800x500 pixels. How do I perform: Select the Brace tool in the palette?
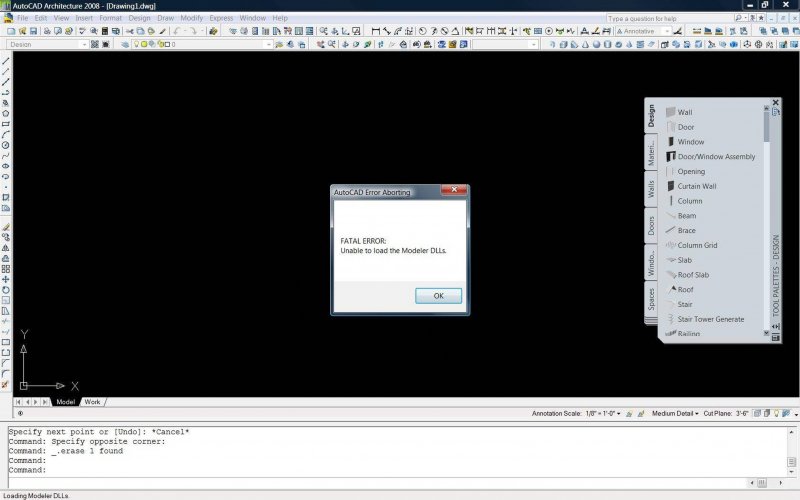(x=681, y=231)
